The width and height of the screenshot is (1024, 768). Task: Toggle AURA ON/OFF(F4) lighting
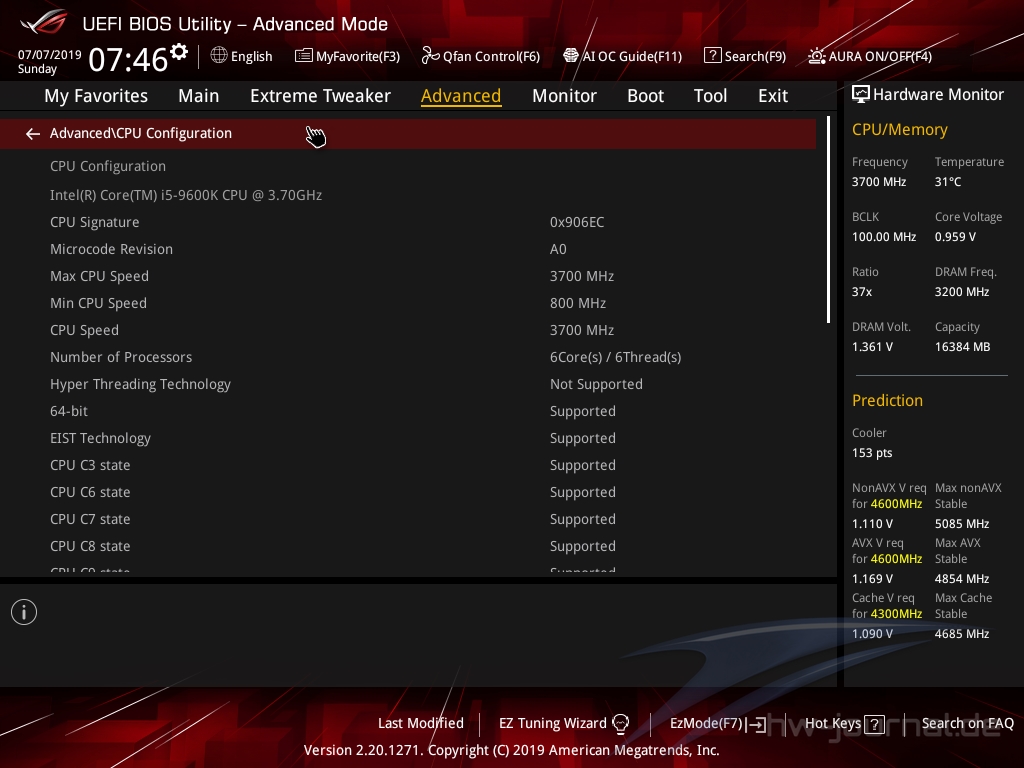click(x=870, y=56)
